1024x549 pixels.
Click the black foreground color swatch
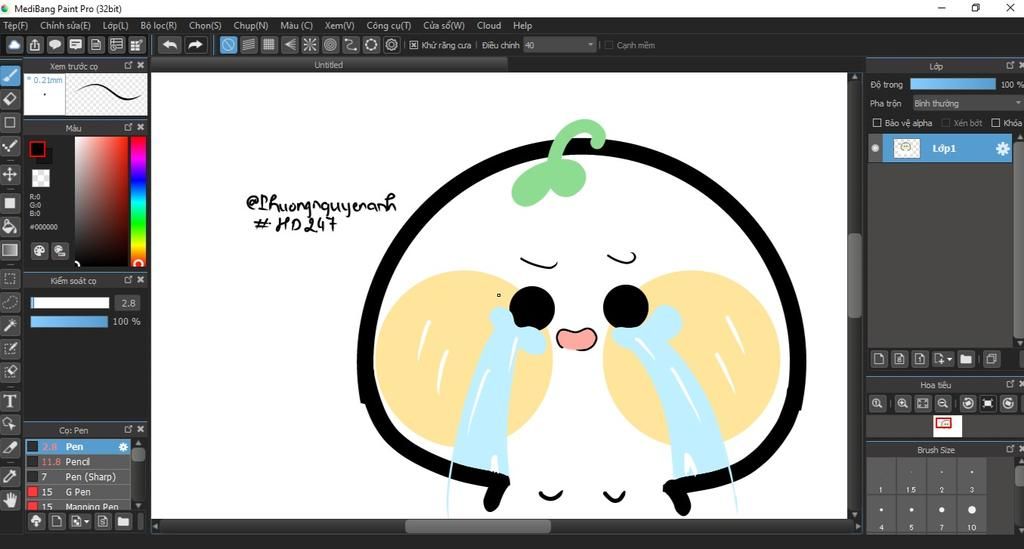pyautogui.click(x=37, y=149)
